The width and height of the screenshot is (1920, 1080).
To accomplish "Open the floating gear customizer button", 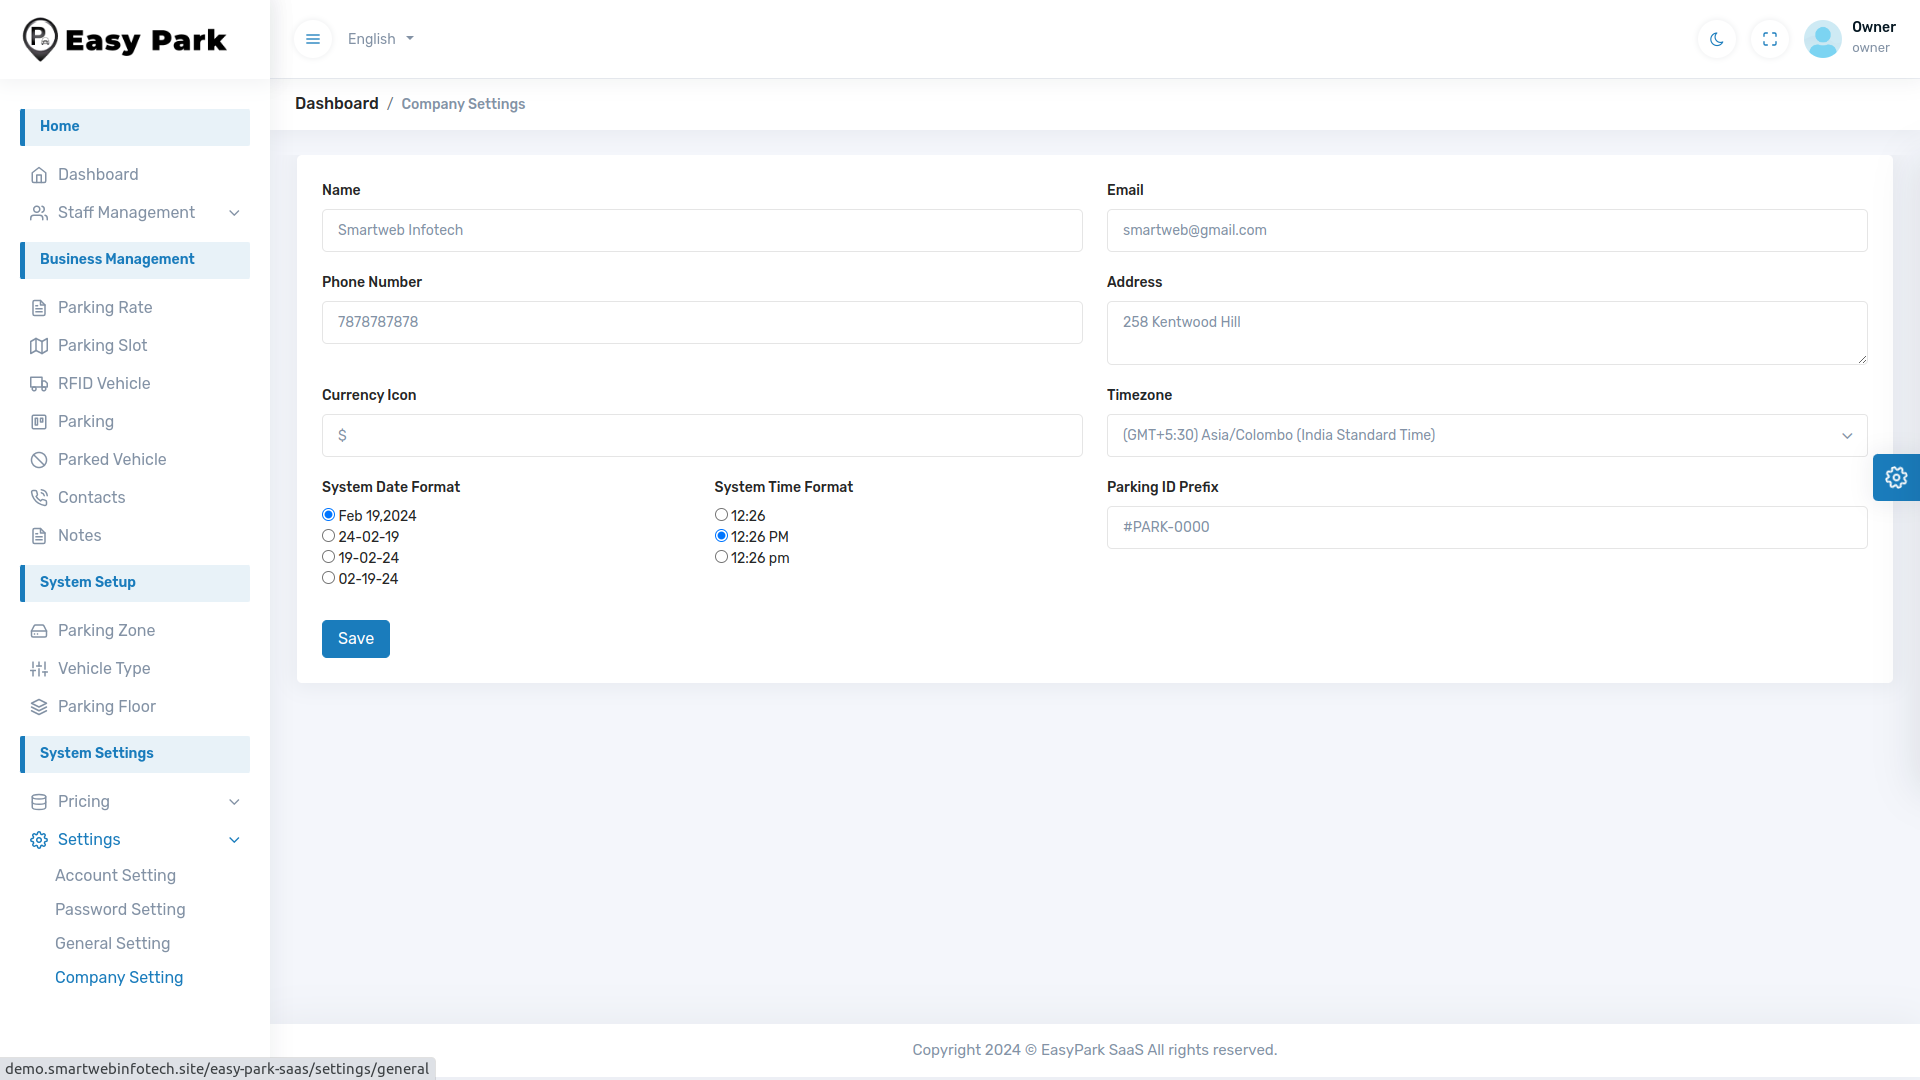I will (x=1895, y=477).
